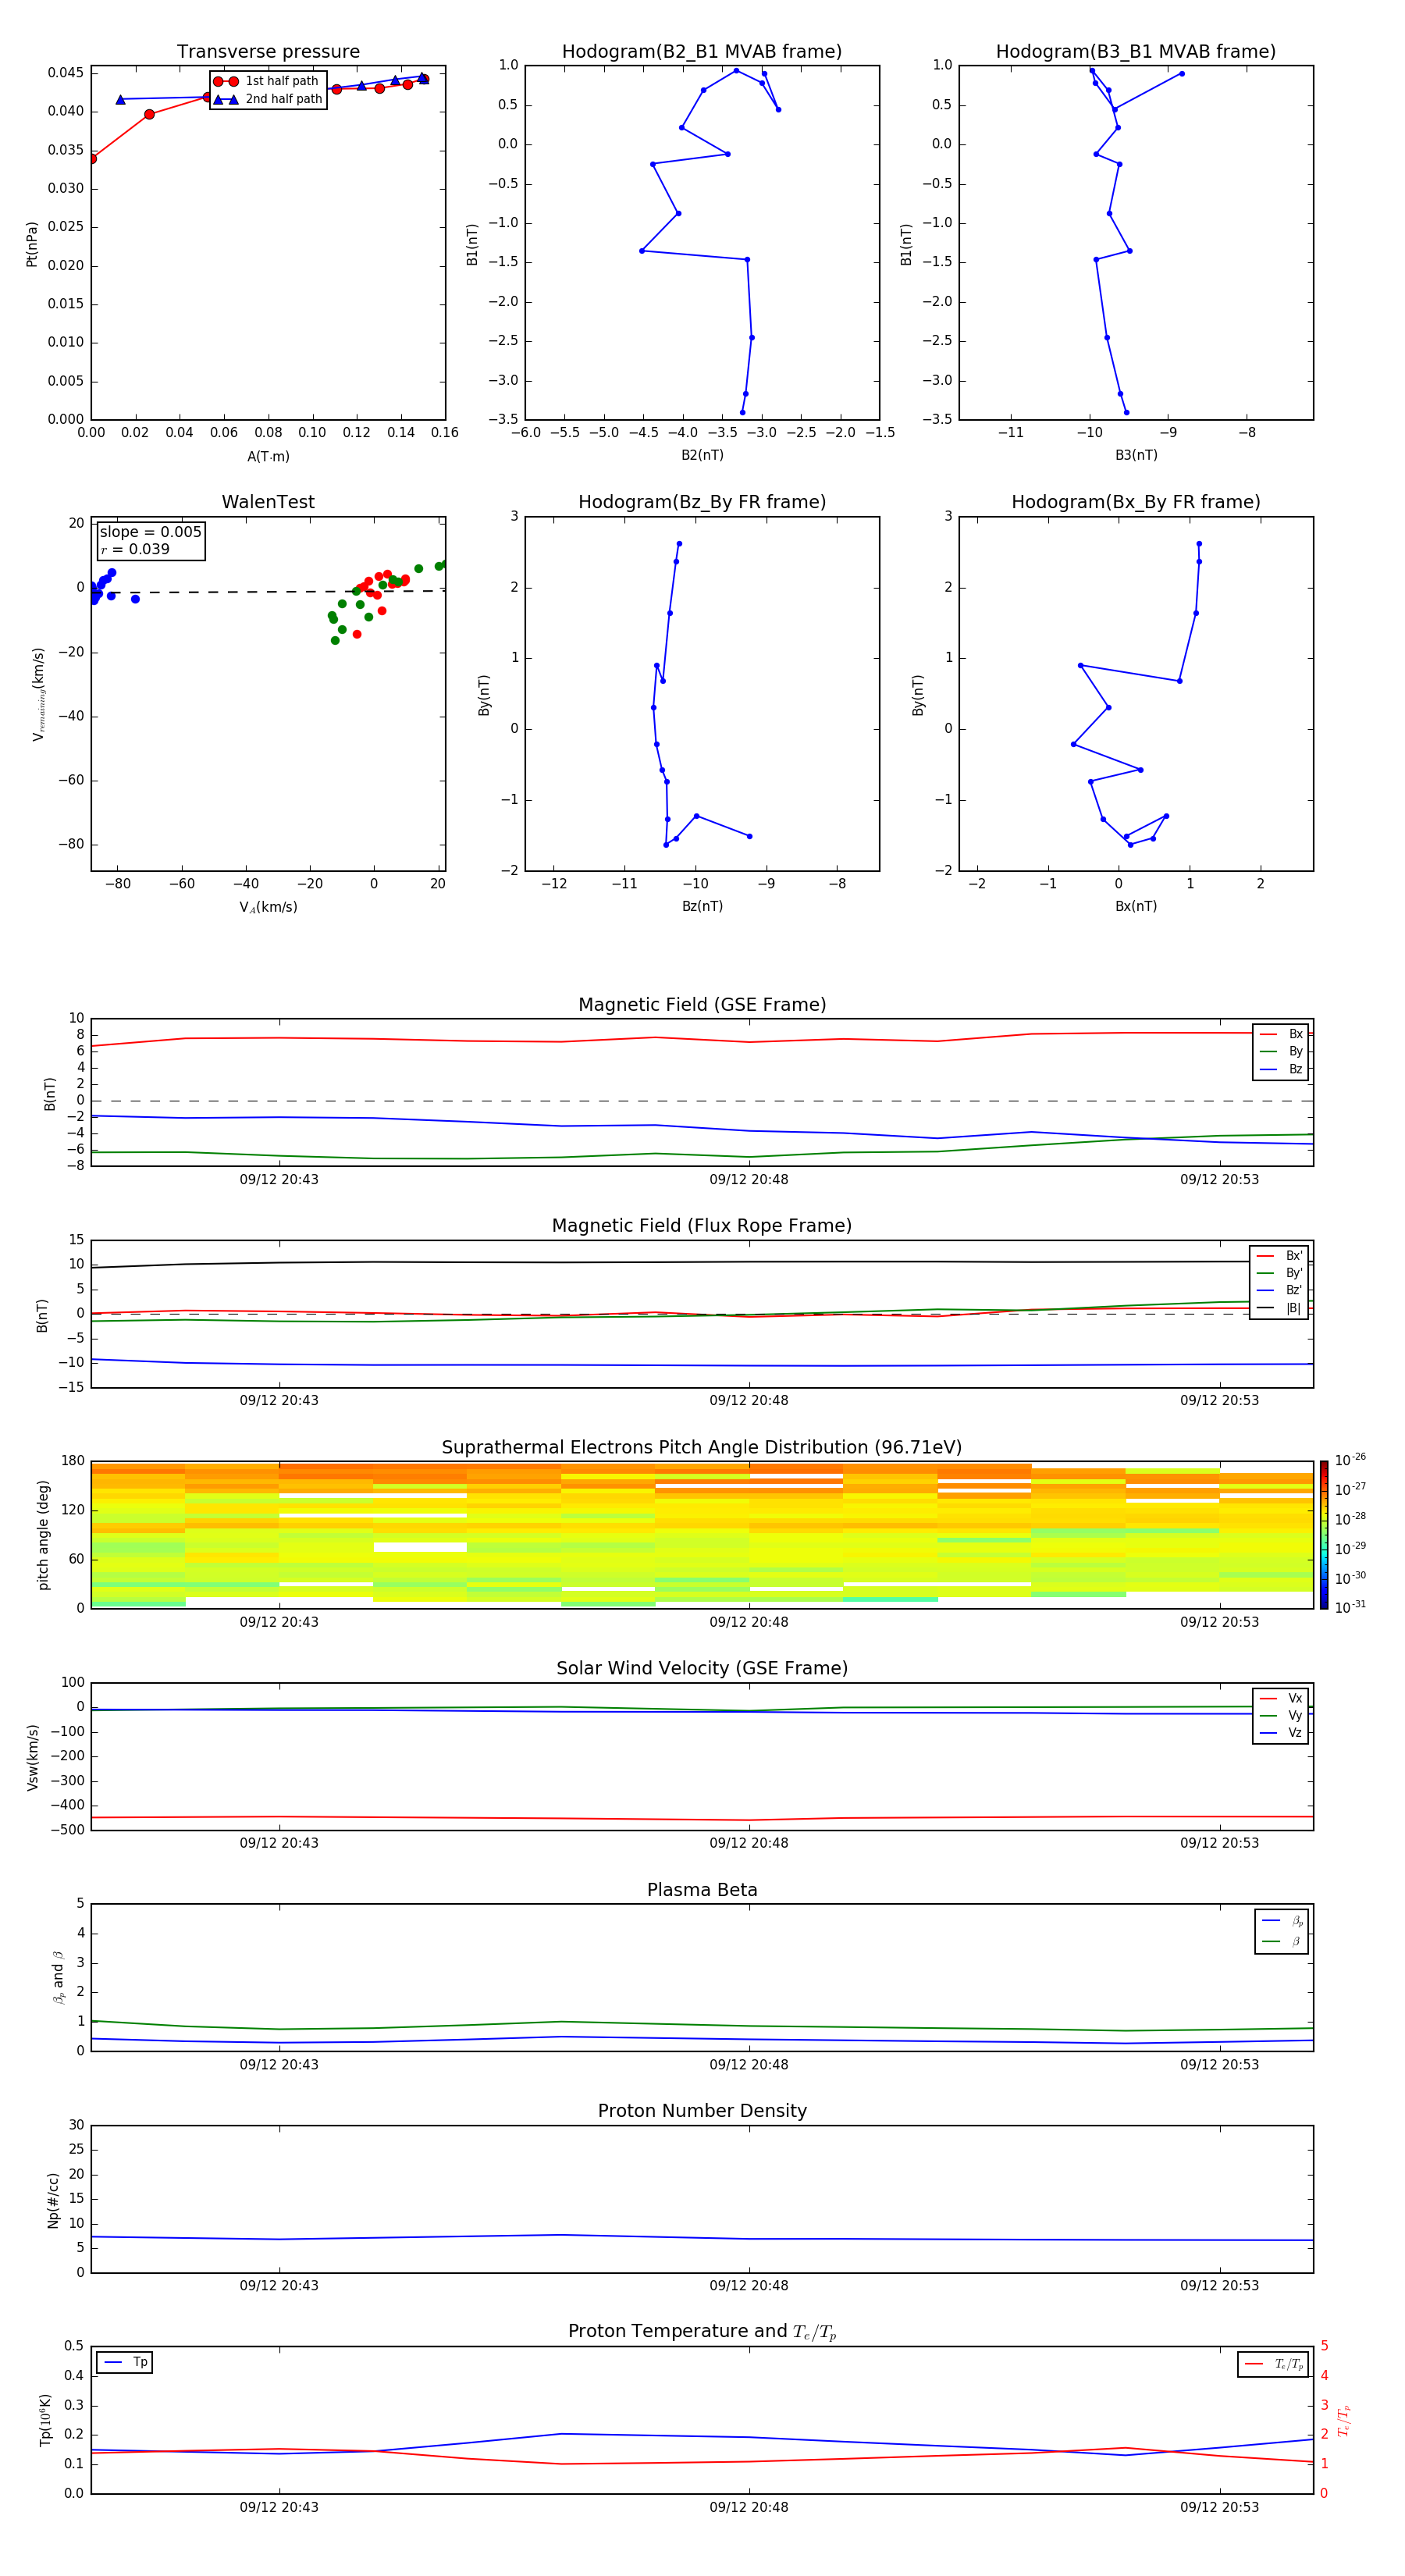Click the 'Bz(nT)' x-axis label of hodogram

coord(702,906)
